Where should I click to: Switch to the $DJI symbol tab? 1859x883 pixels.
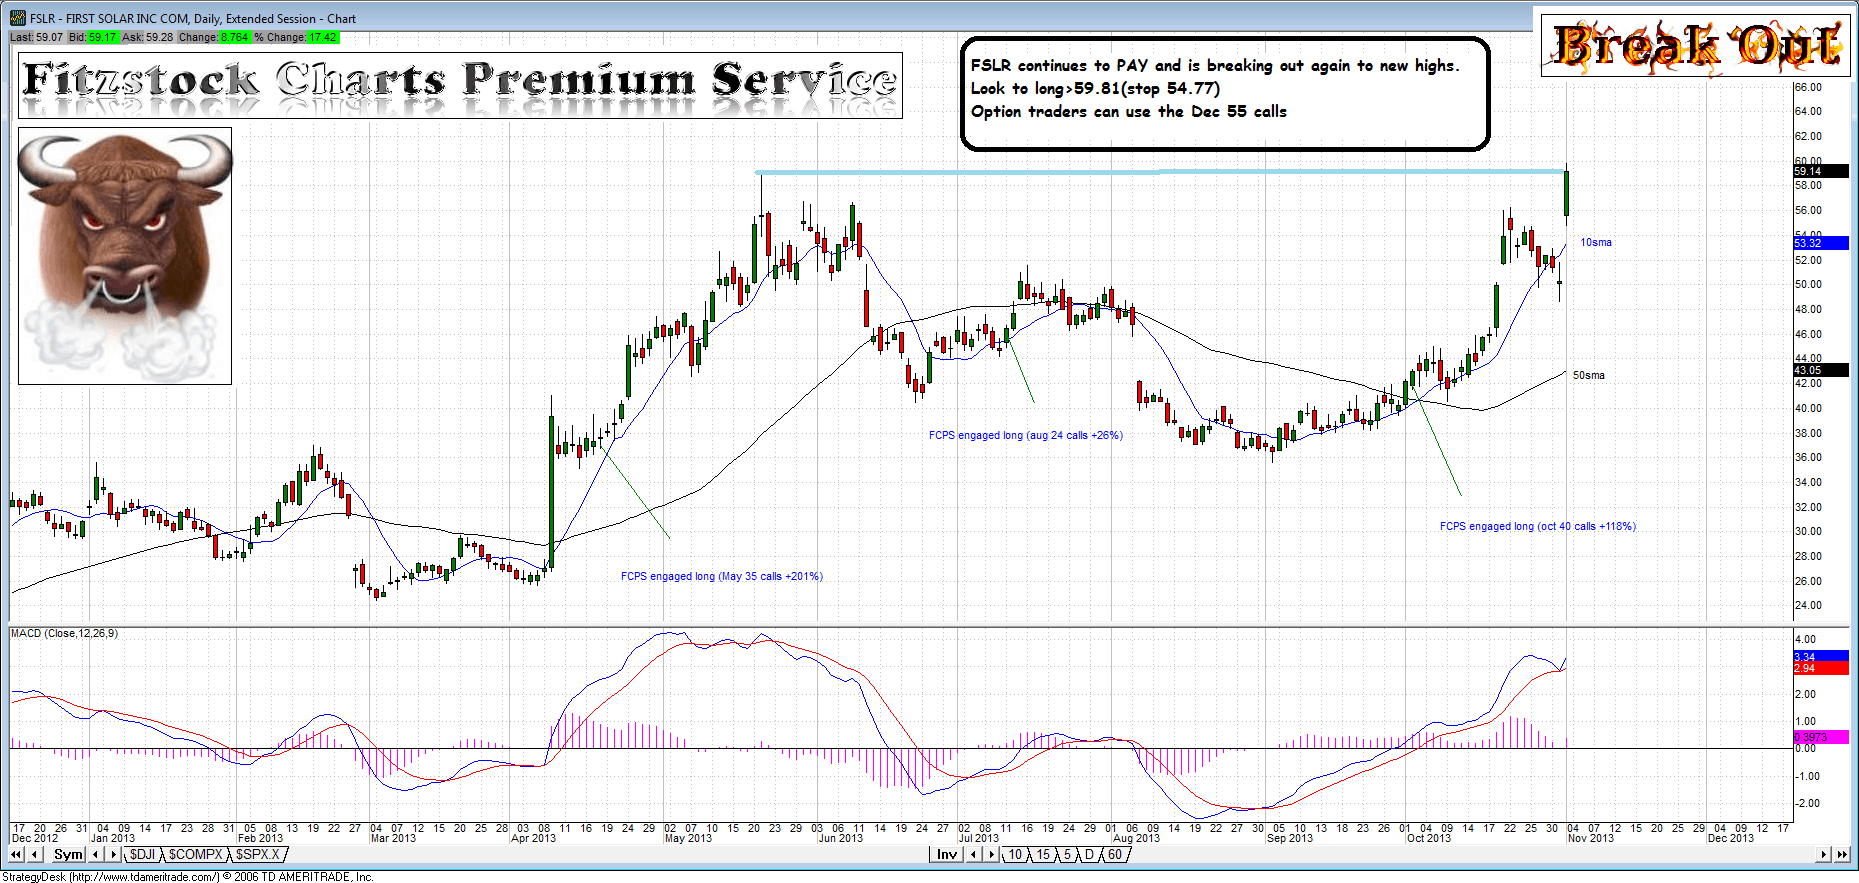coord(142,854)
